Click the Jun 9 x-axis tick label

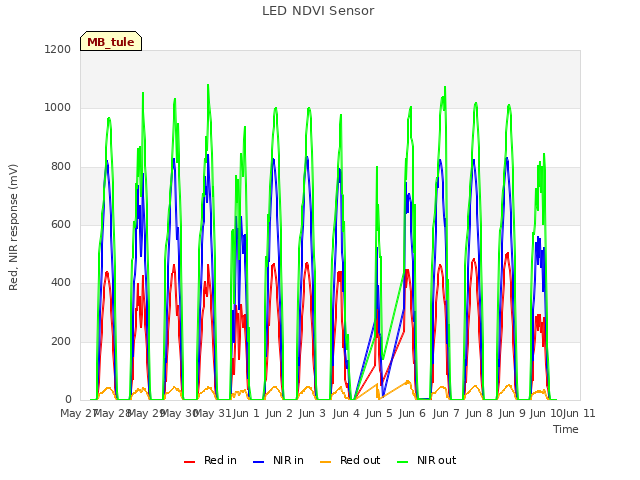(x=512, y=413)
